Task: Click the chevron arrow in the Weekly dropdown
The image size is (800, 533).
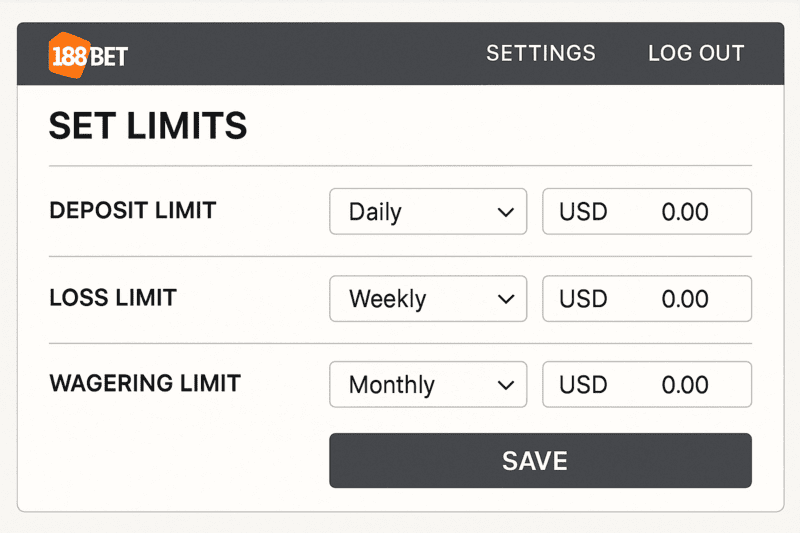Action: tap(506, 299)
